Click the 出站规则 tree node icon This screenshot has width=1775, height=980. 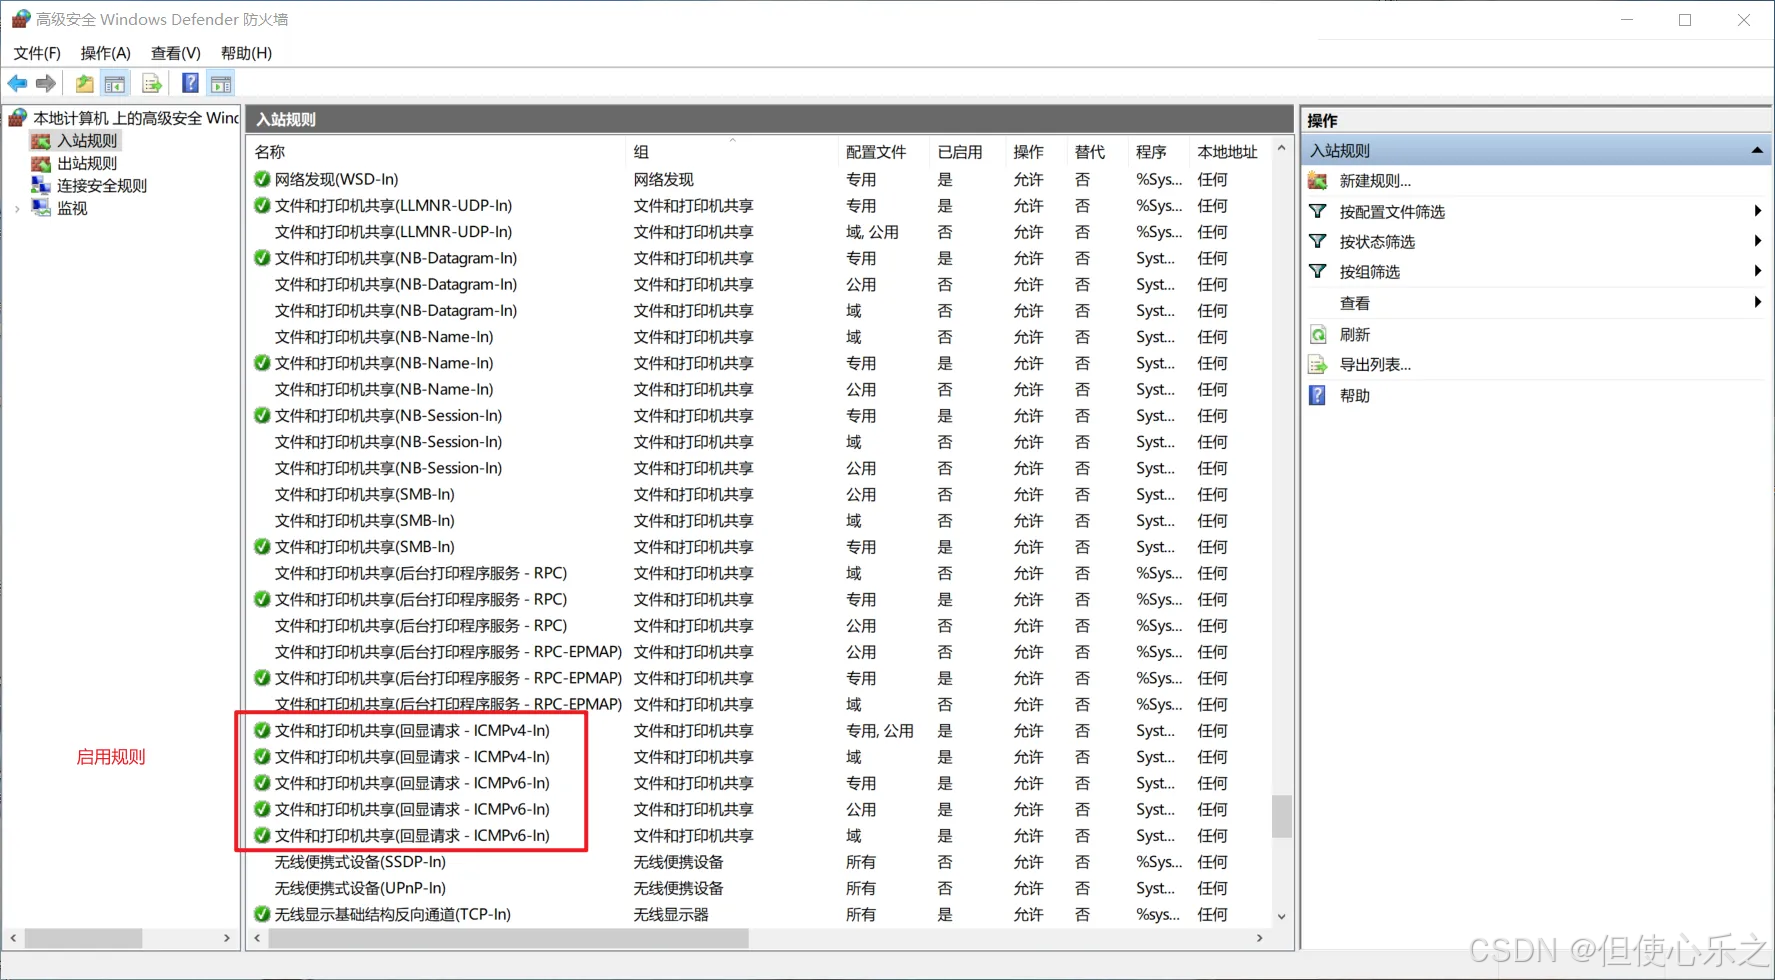41,163
